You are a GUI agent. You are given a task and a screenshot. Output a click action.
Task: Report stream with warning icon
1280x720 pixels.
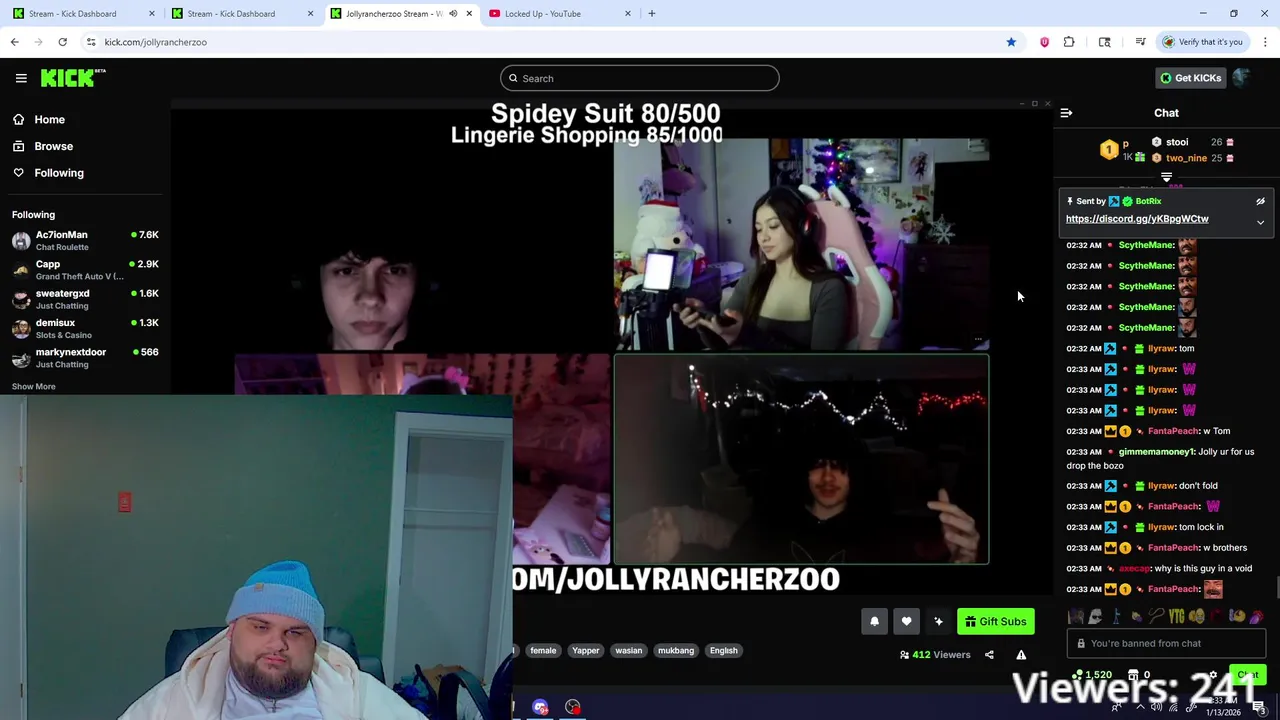(x=1021, y=655)
